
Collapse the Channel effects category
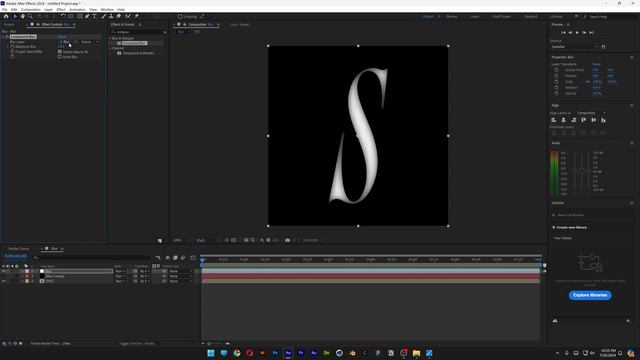point(110,48)
